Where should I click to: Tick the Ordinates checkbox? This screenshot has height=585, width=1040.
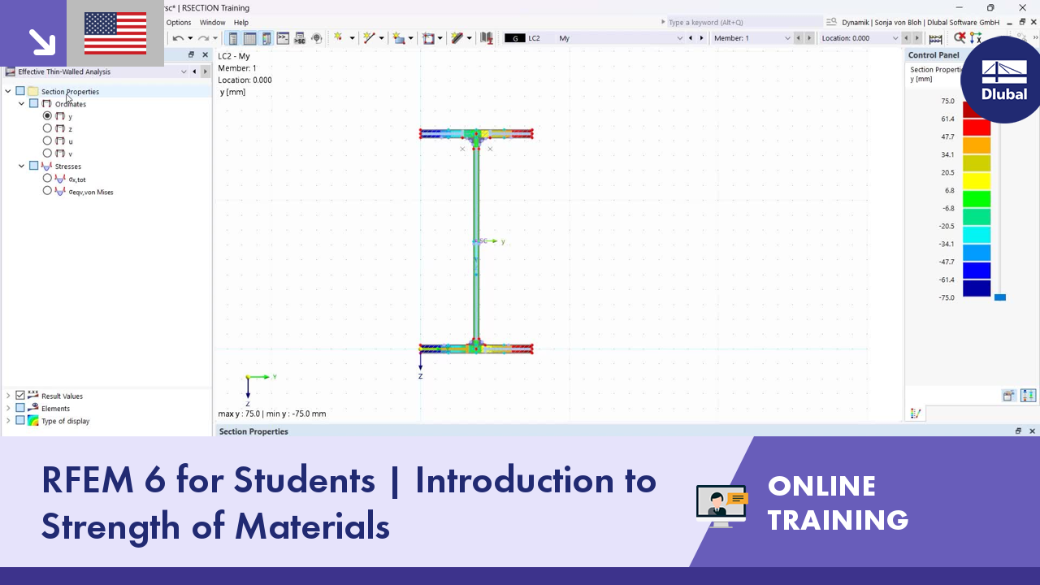(34, 103)
